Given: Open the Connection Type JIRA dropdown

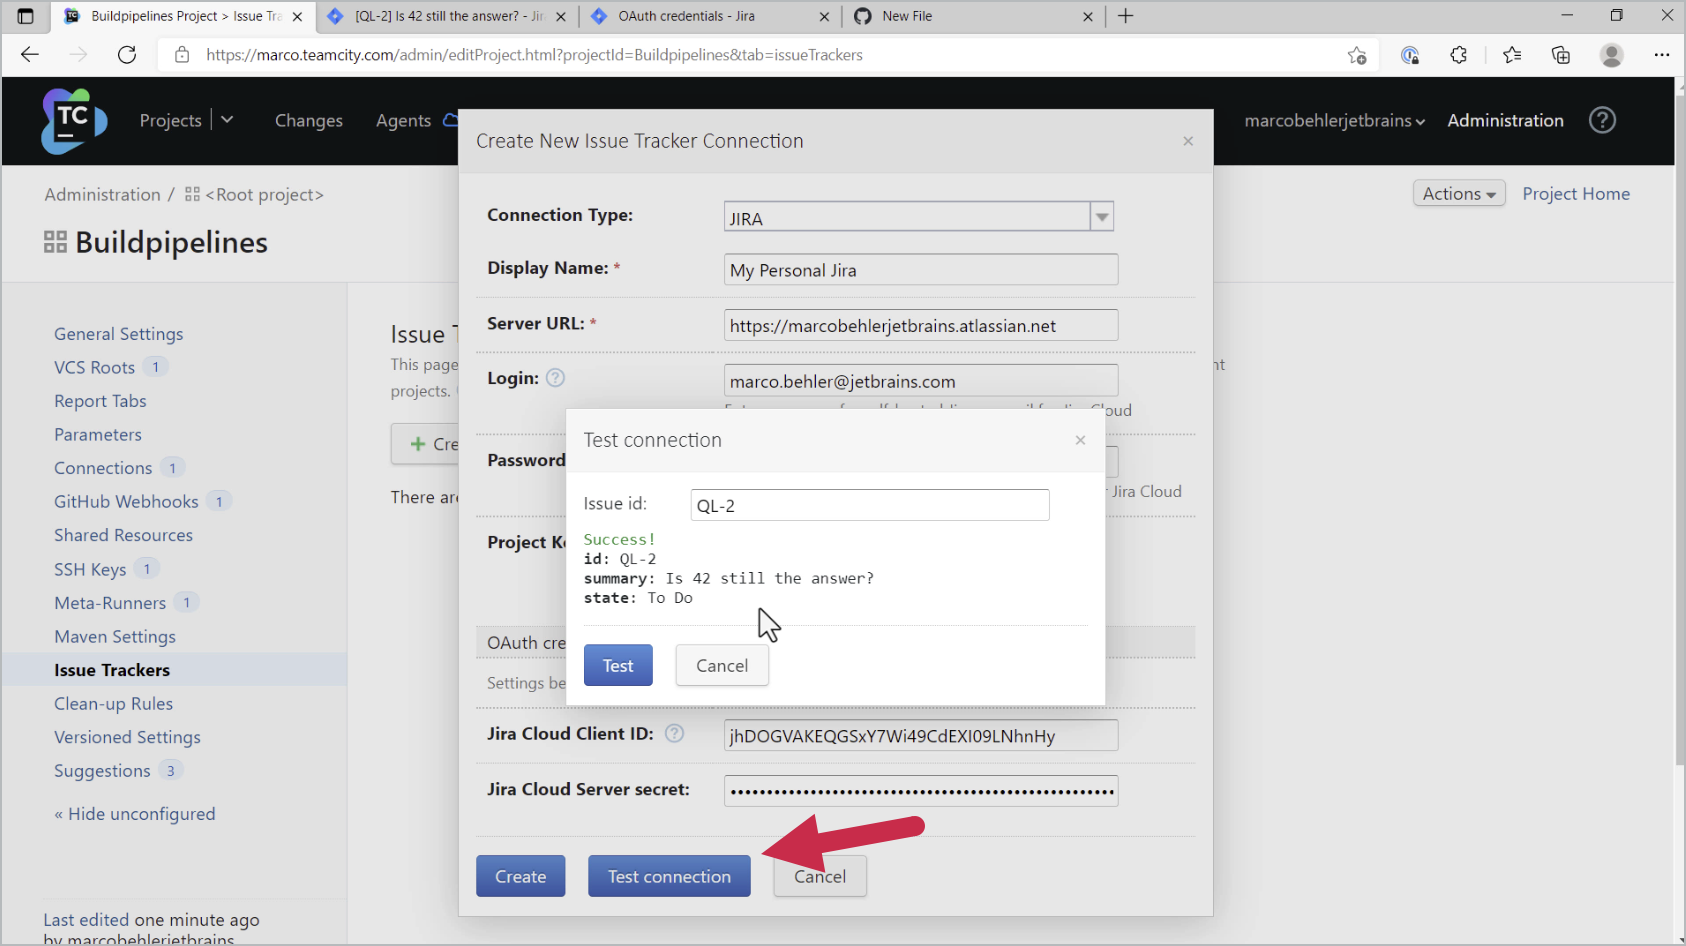Looking at the screenshot, I should (x=1101, y=216).
